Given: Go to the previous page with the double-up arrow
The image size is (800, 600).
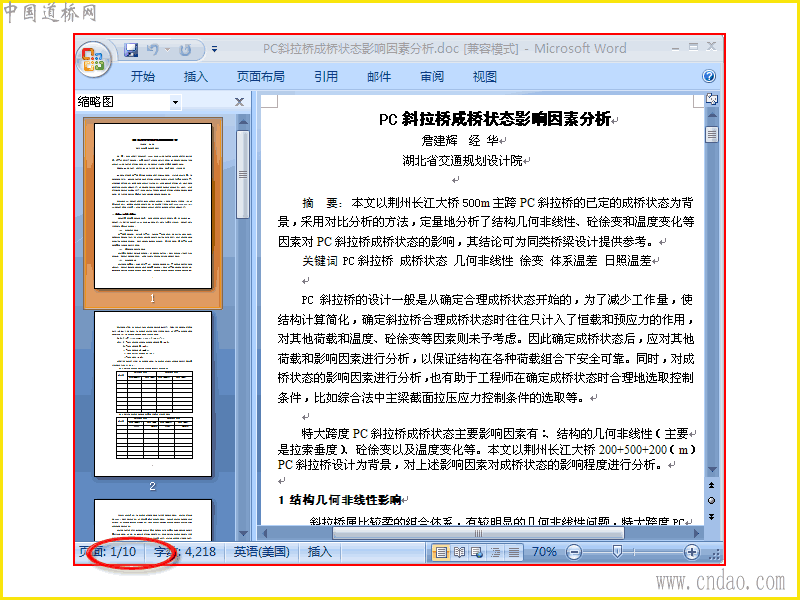Looking at the screenshot, I should [712, 485].
